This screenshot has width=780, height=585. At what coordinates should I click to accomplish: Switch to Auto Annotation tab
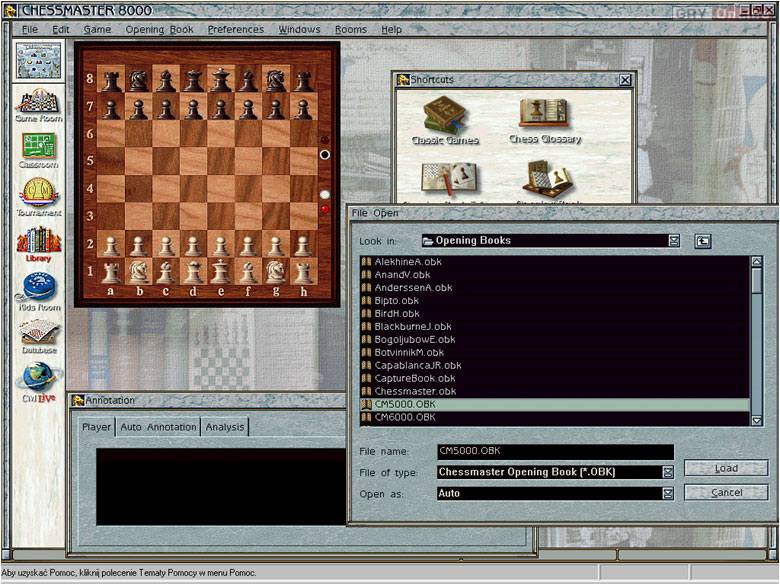tap(158, 427)
